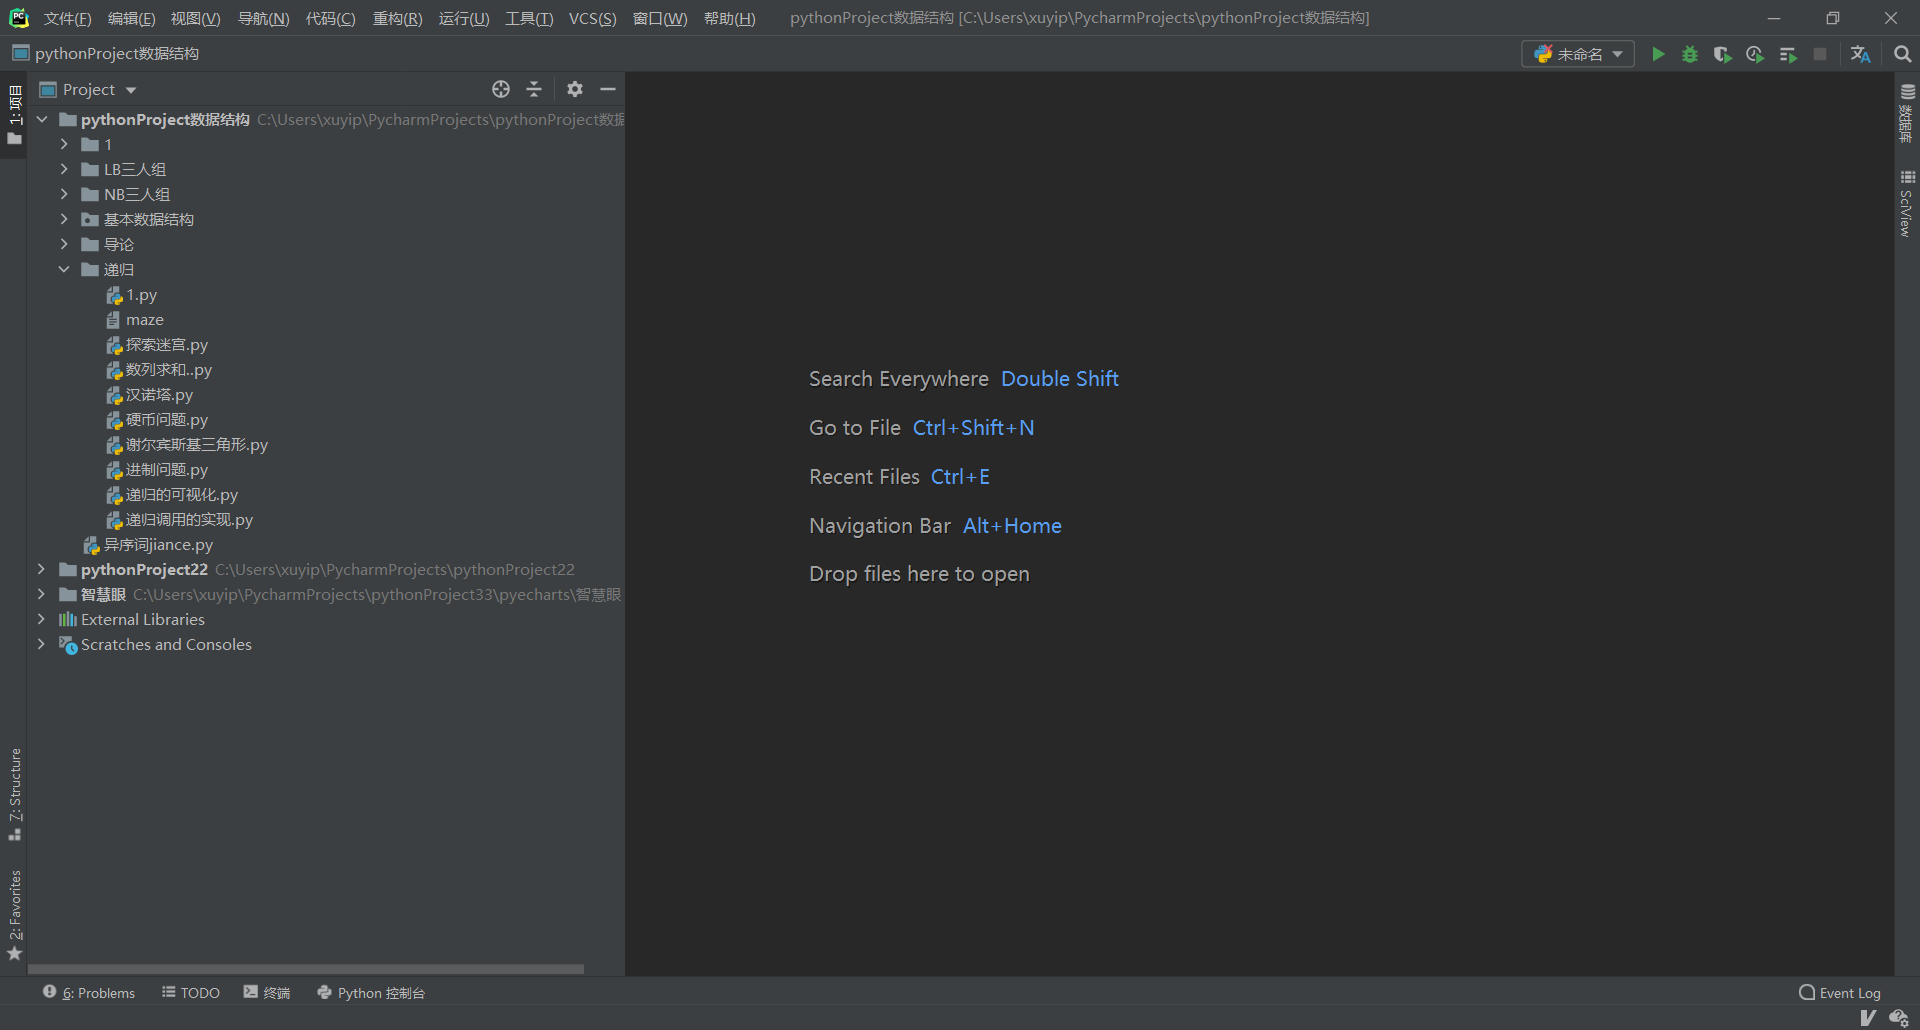Toggle the Project side tab
This screenshot has width=1920, height=1030.
[14, 114]
